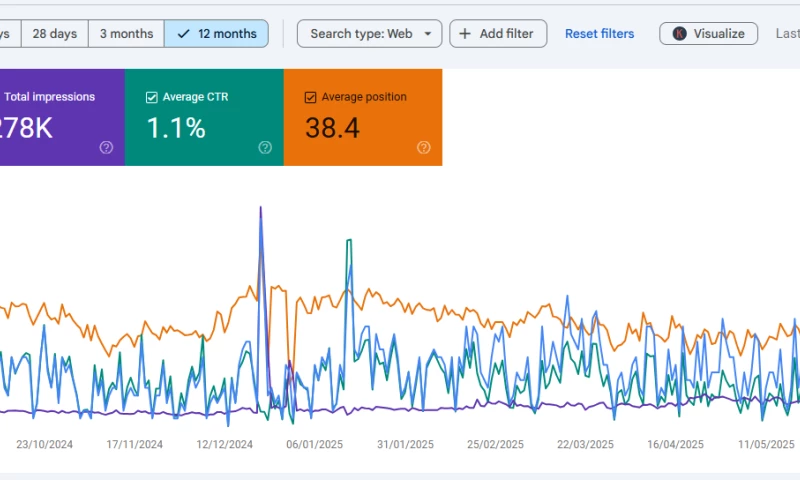
Task: Open the Average CTR help icon
Action: point(265,147)
